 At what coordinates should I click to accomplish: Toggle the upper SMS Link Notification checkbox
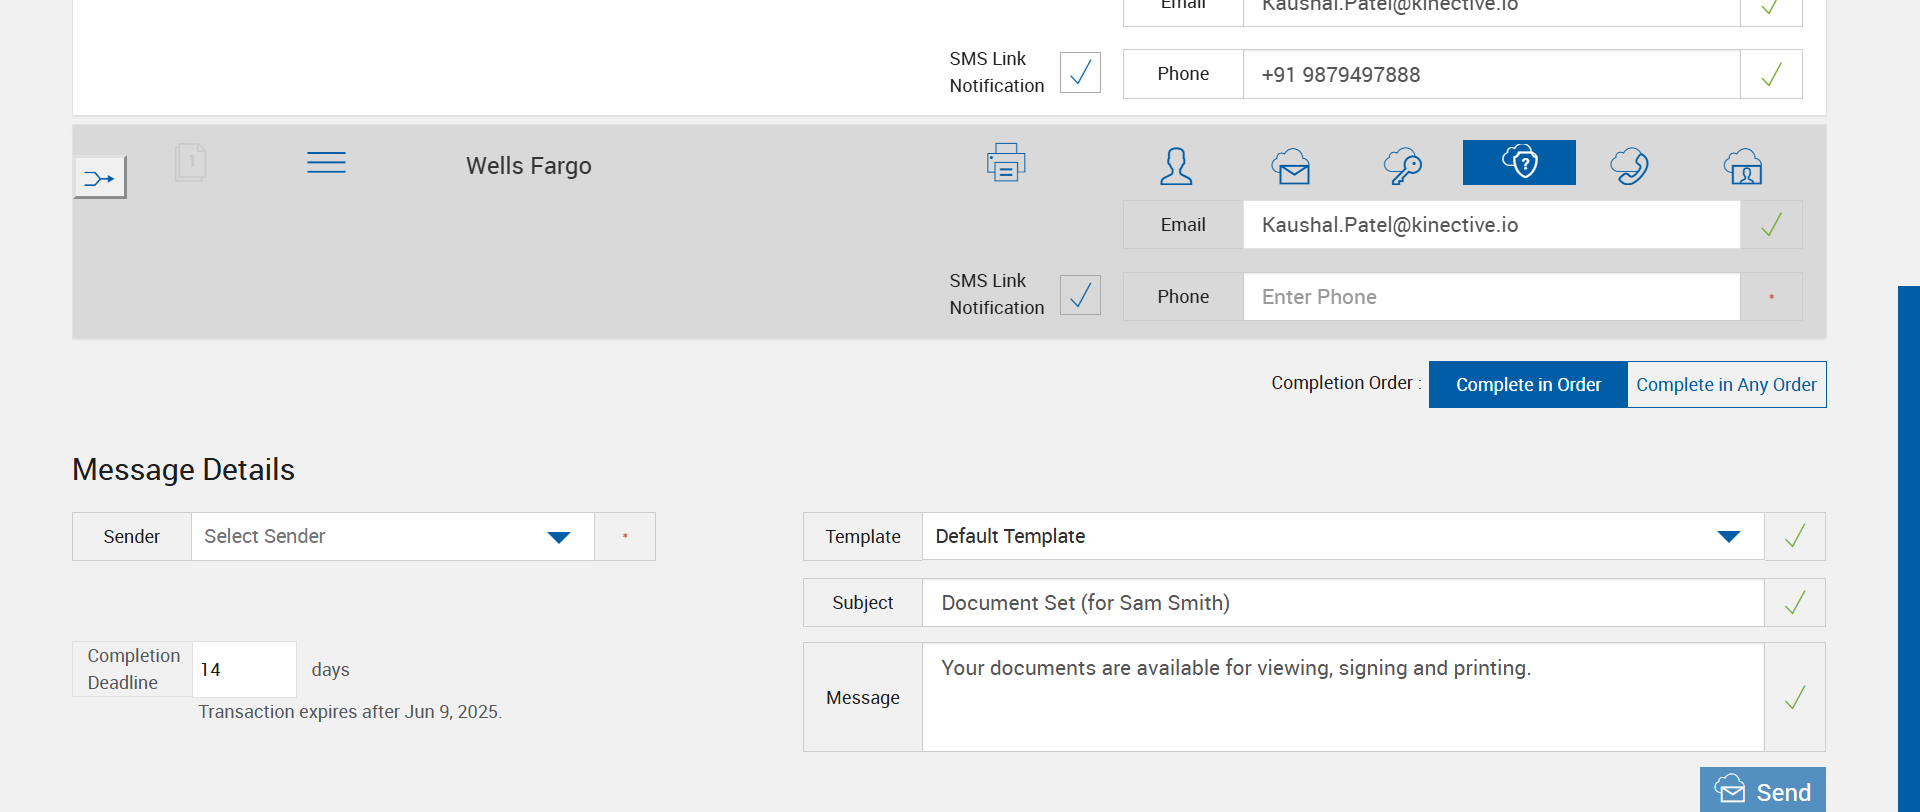(x=1080, y=73)
